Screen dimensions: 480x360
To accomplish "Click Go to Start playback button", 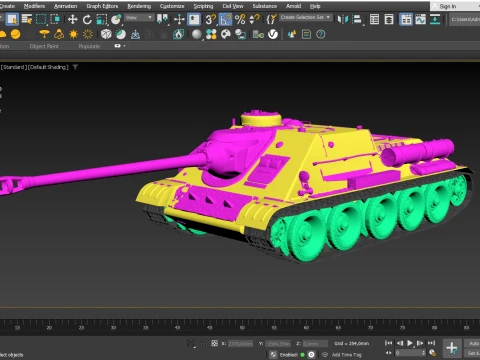I will 388,343.
